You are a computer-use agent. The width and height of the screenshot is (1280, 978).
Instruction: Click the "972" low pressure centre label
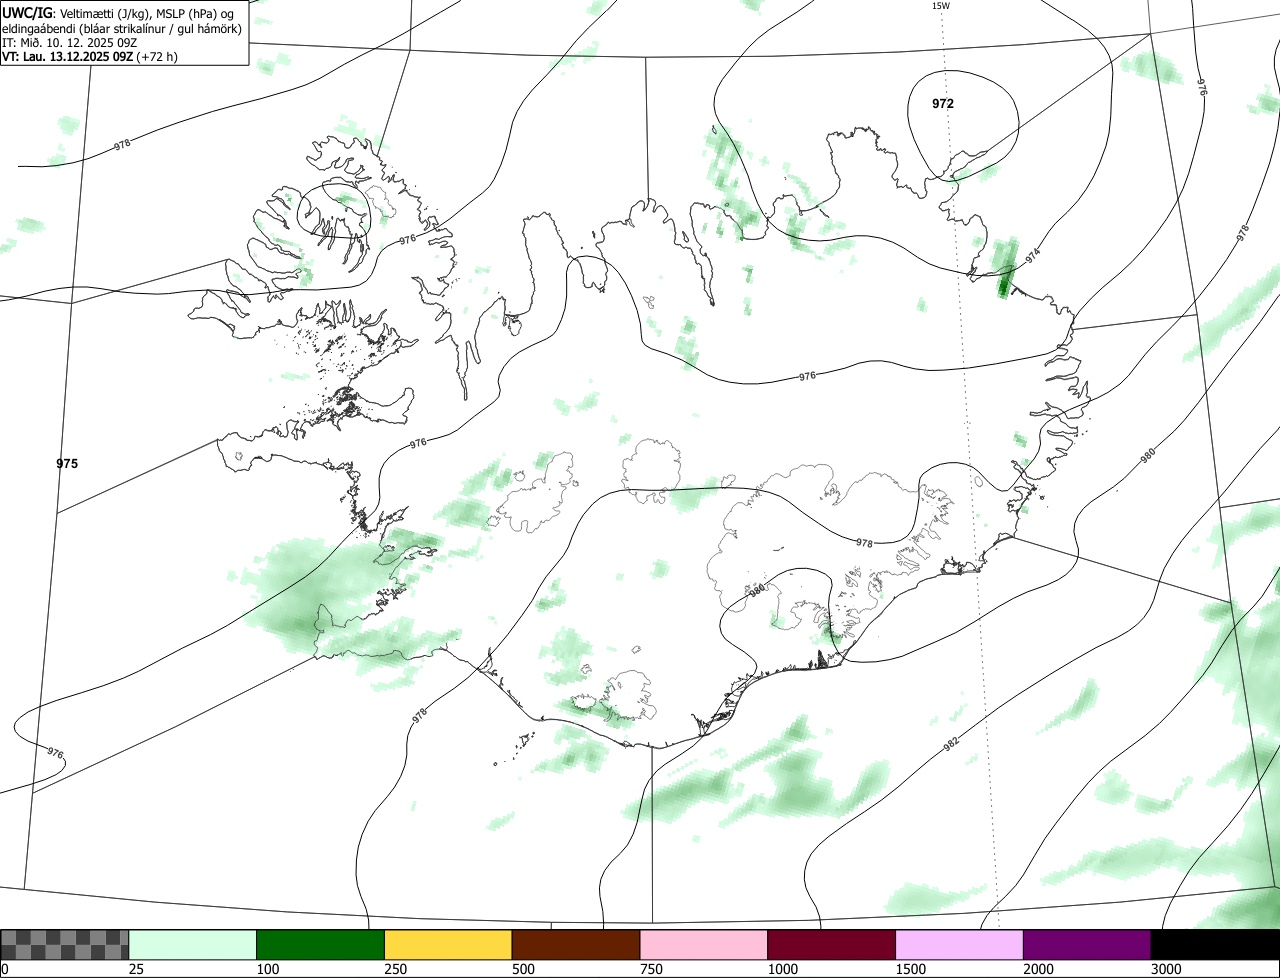pyautogui.click(x=942, y=104)
